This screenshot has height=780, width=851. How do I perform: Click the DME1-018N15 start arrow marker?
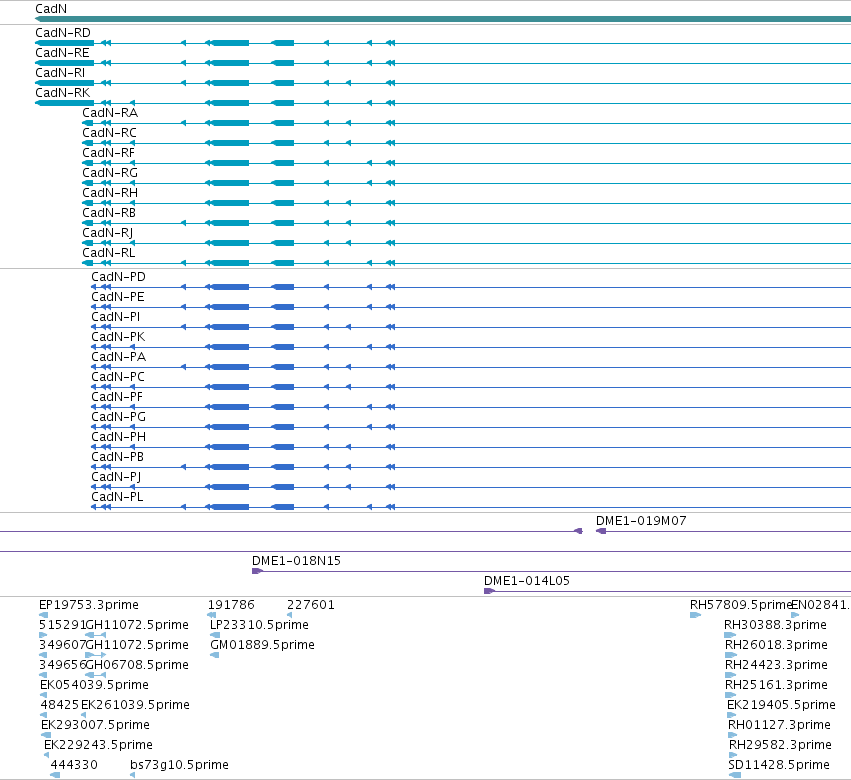click(x=257, y=572)
